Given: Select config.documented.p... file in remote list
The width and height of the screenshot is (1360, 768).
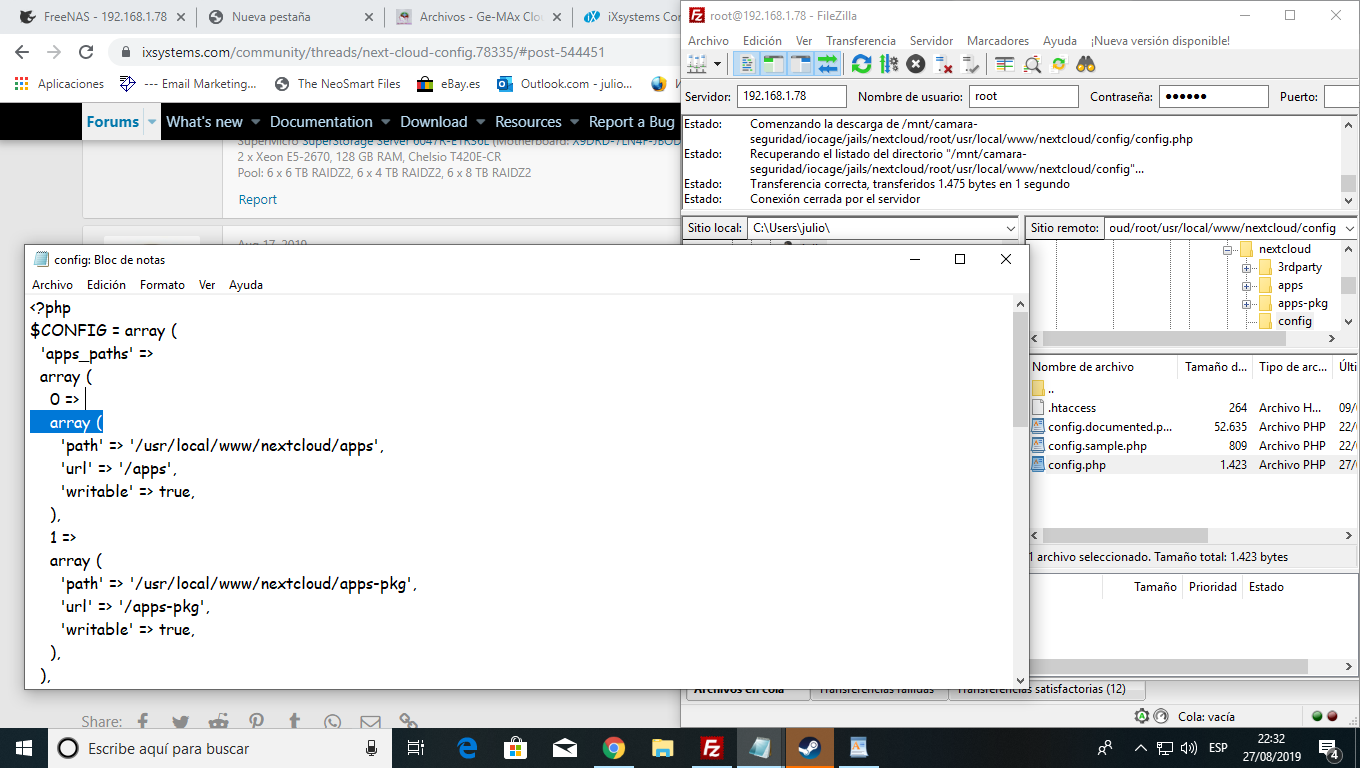Looking at the screenshot, I should (1110, 427).
